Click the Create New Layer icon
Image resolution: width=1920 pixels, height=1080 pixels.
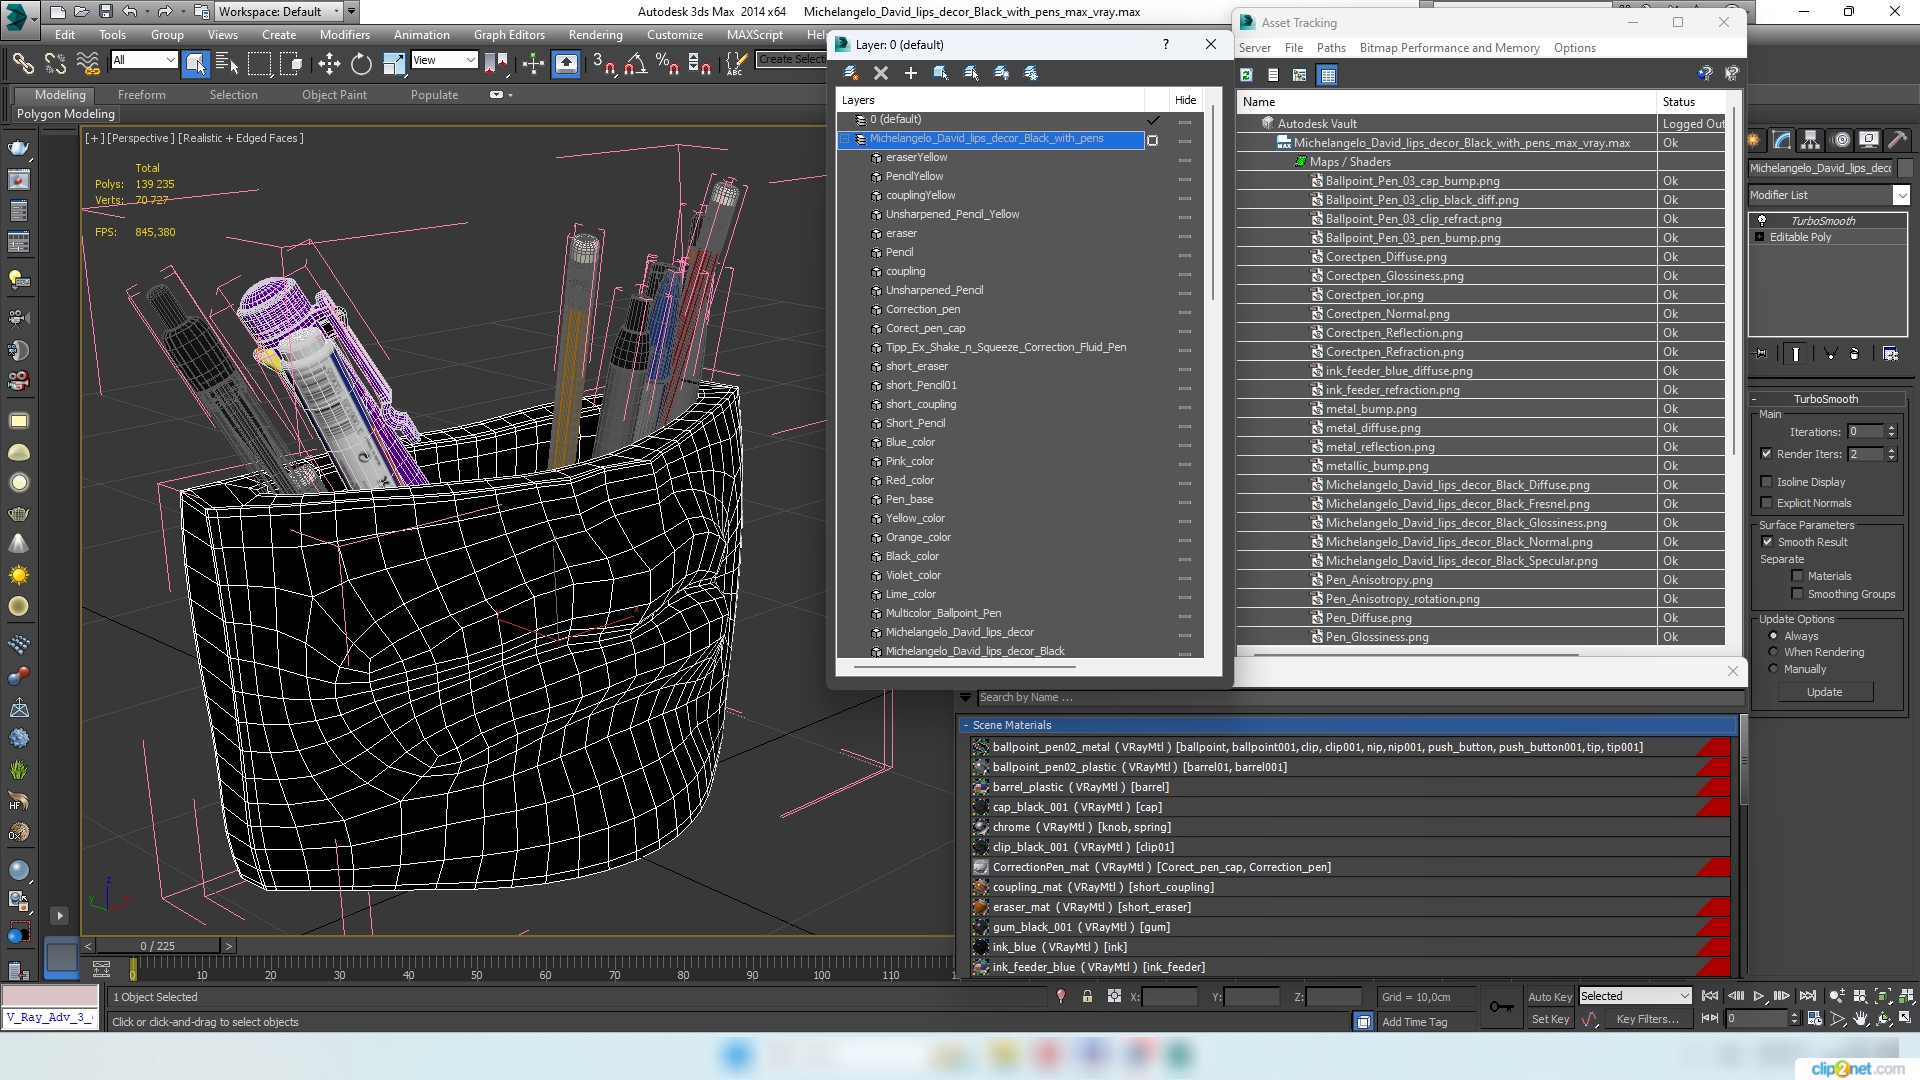(x=851, y=73)
